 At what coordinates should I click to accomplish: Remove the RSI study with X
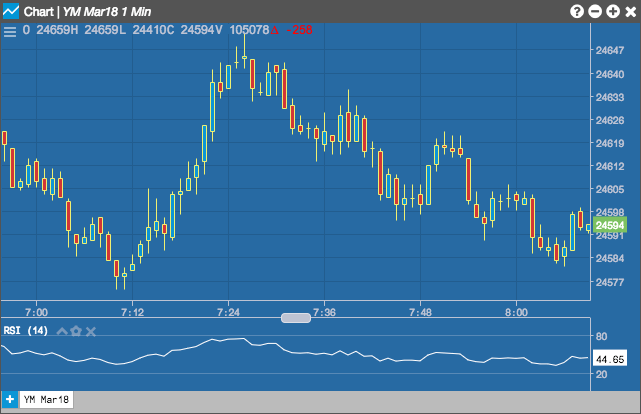point(91,331)
